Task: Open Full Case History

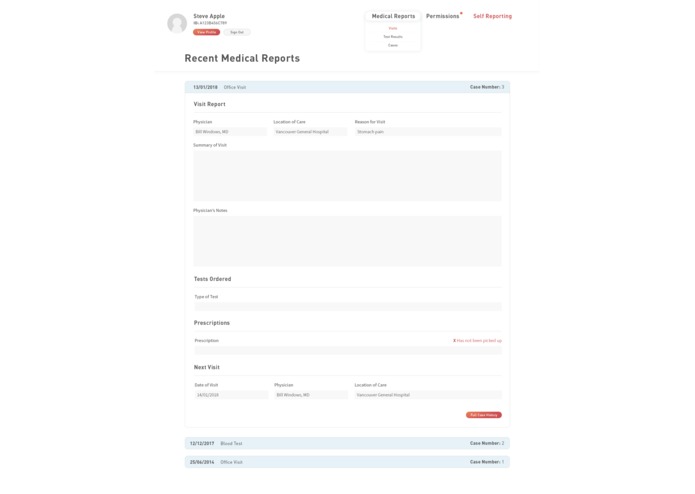Action: [x=484, y=415]
